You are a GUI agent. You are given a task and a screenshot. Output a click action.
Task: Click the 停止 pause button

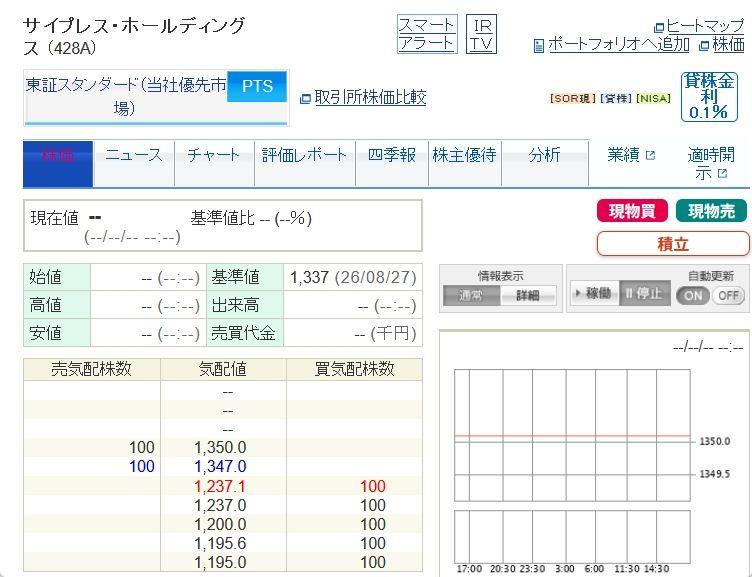point(645,293)
